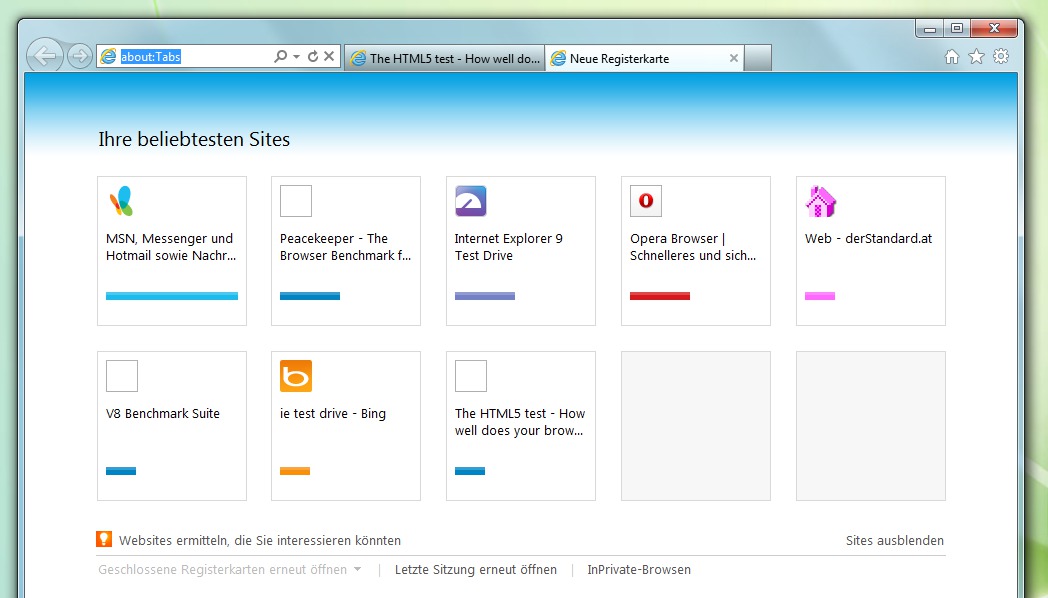Open Internet Explorer 9 Test Drive
This screenshot has width=1048, height=598.
[x=521, y=251]
